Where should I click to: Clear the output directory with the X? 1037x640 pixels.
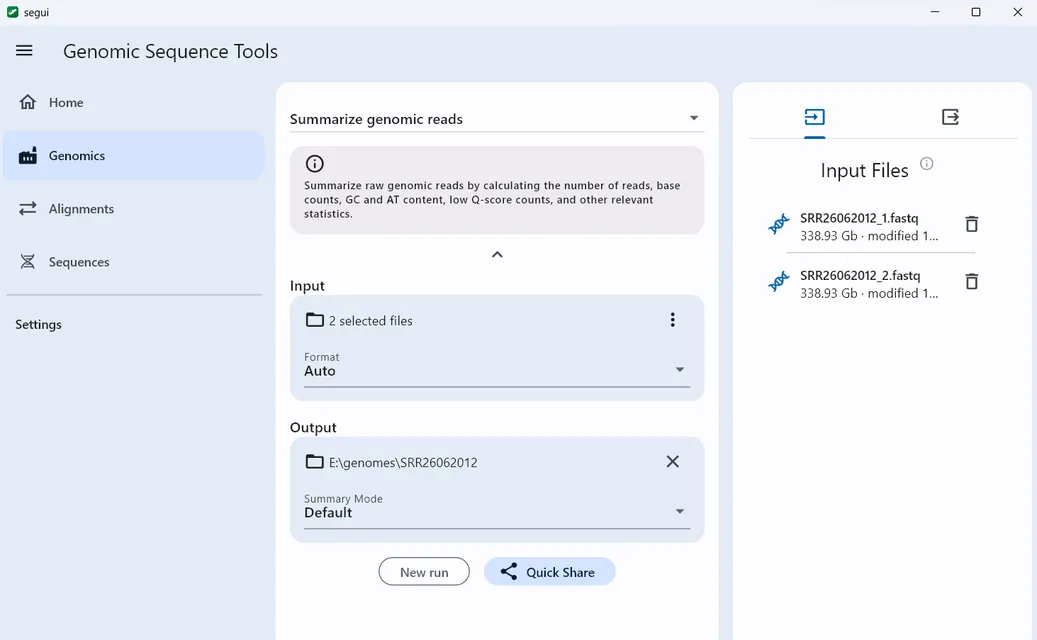tap(673, 461)
